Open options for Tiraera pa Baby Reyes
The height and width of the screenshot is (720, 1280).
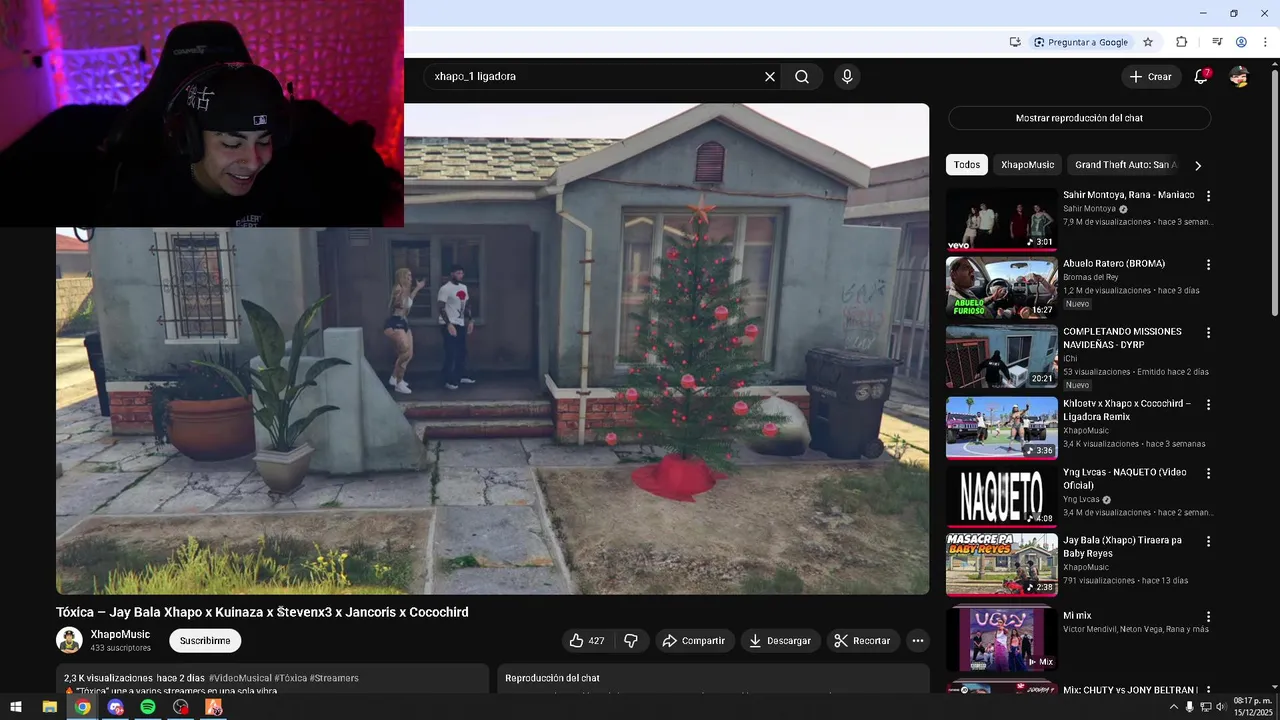point(1208,541)
